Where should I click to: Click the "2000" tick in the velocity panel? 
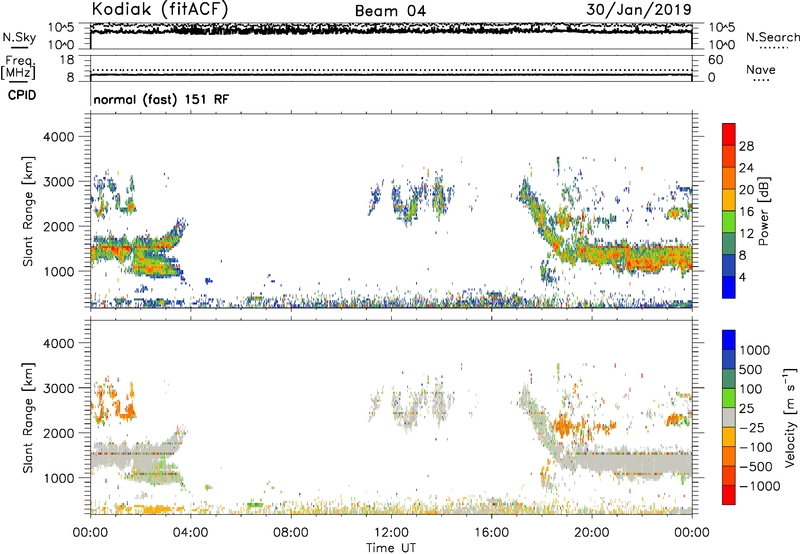[59, 433]
